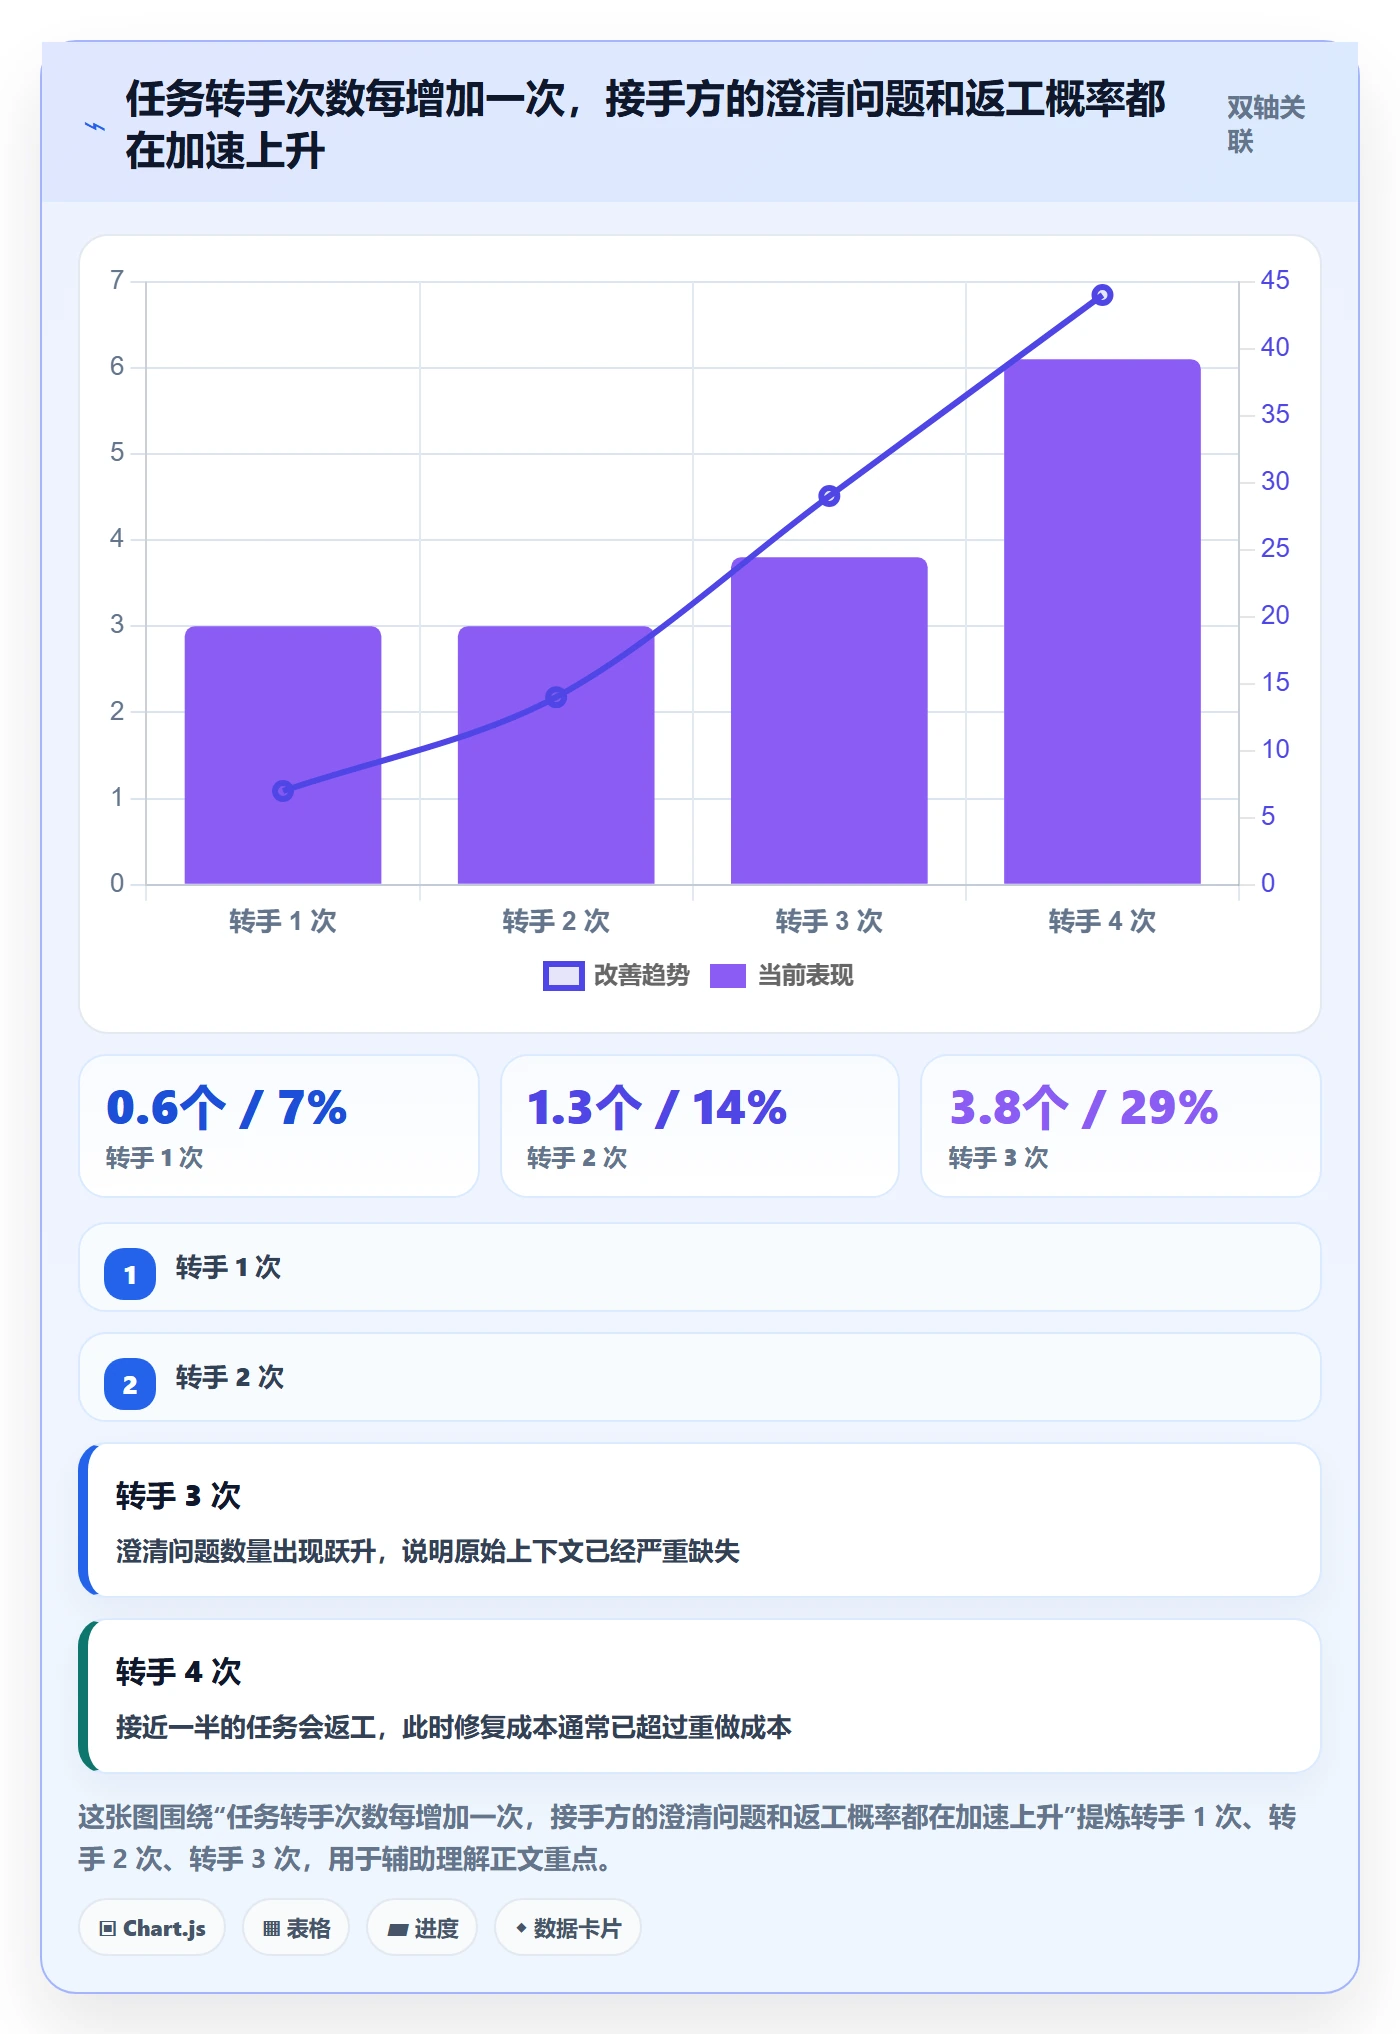The height and width of the screenshot is (2034, 1400).
Task: Click the x-axis label 转手 4 次
Action: pyautogui.click(x=1102, y=921)
